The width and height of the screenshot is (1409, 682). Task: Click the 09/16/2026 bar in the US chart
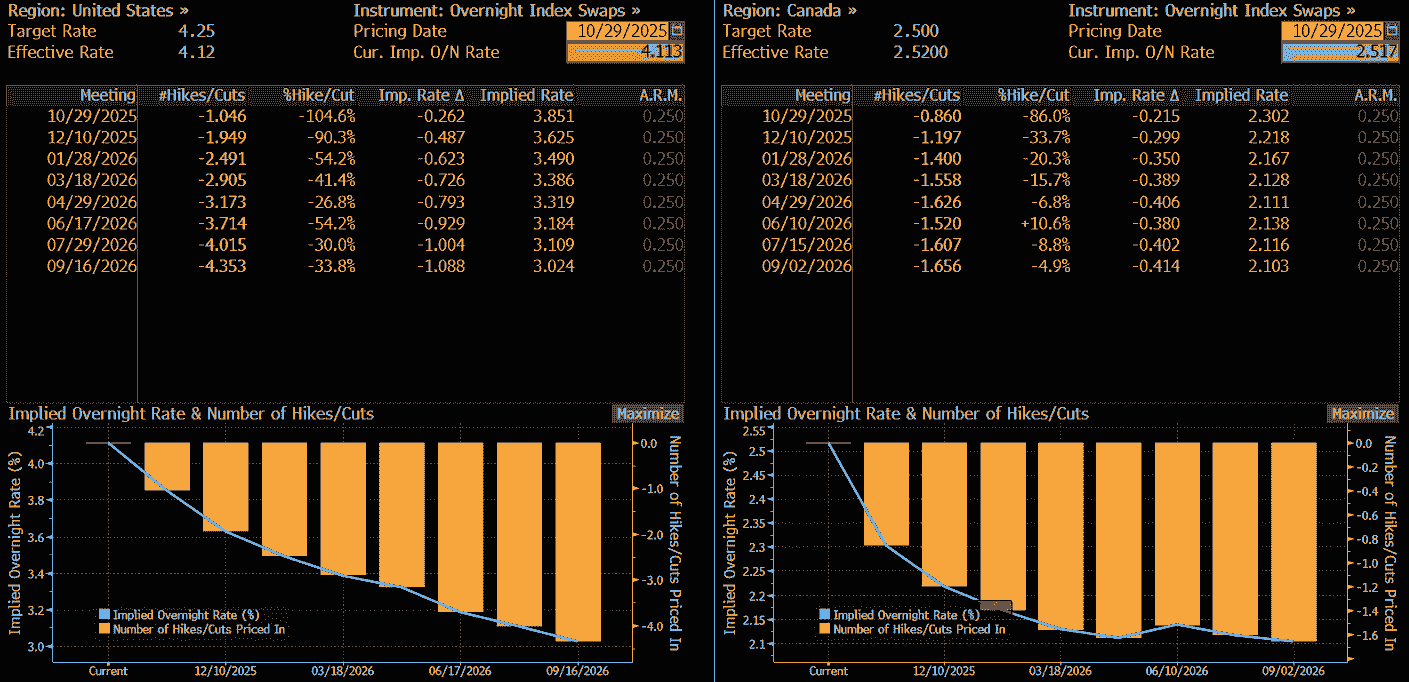tap(580, 540)
